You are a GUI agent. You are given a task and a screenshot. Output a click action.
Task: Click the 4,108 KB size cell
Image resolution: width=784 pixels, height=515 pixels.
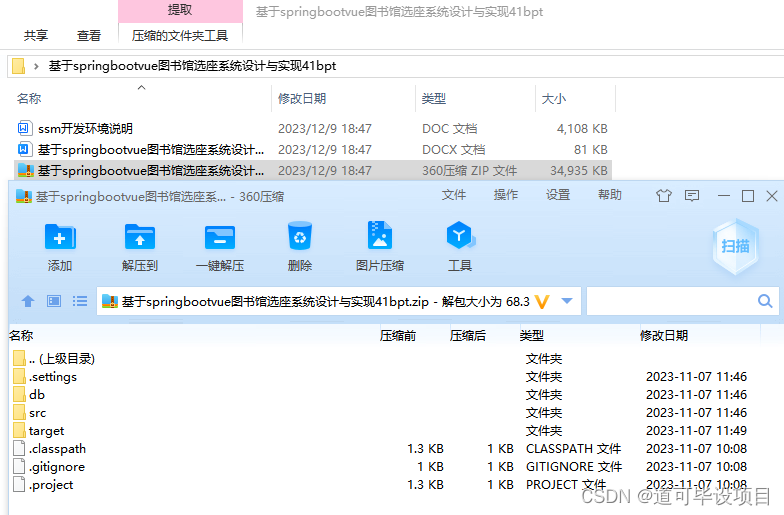(582, 128)
